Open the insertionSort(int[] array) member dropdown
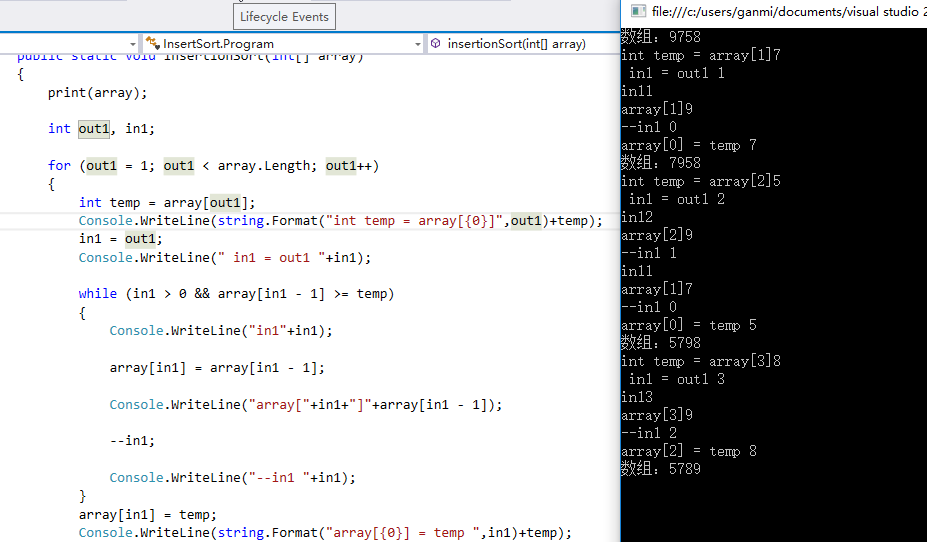The height and width of the screenshot is (542, 927). (523, 44)
